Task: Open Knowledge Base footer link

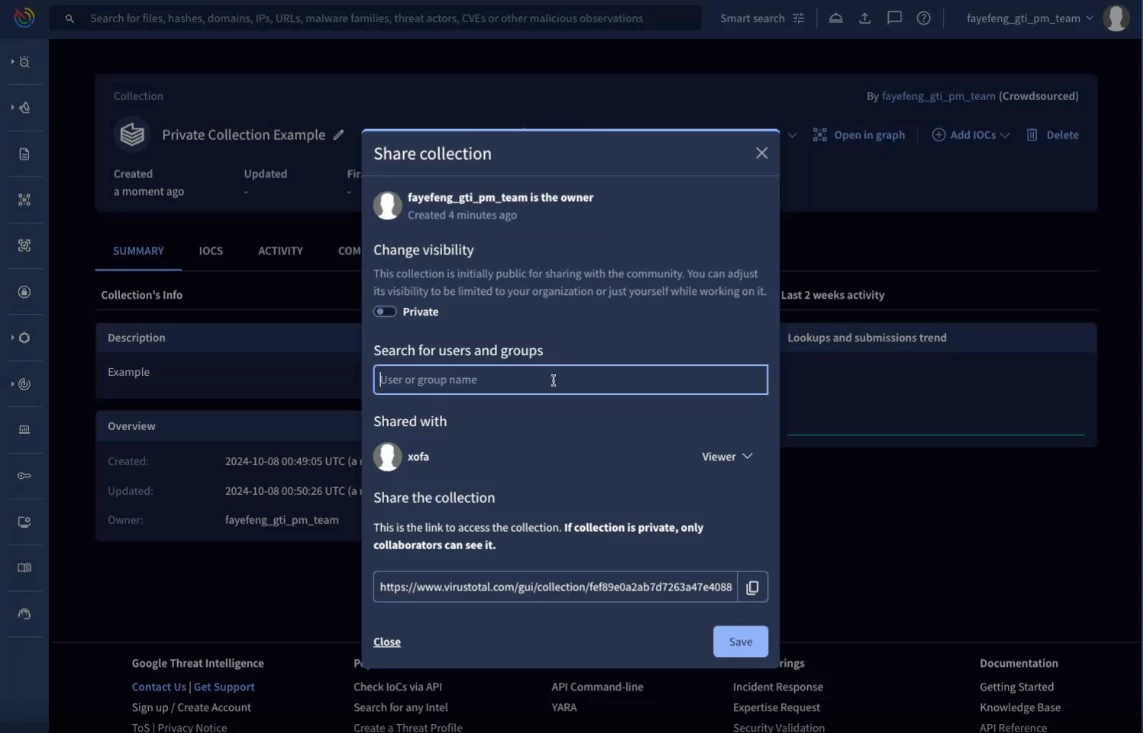Action: (1020, 707)
